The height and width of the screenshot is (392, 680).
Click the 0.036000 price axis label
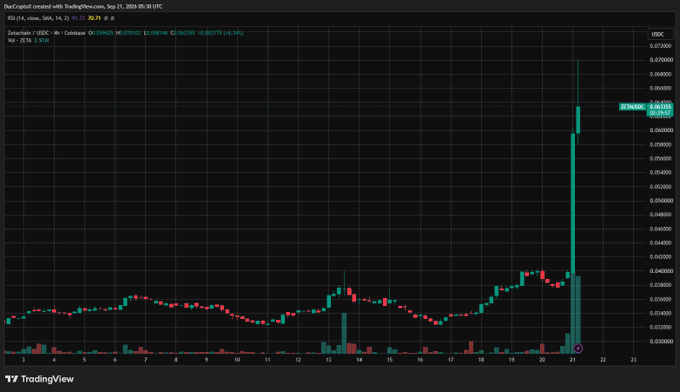tap(660, 299)
